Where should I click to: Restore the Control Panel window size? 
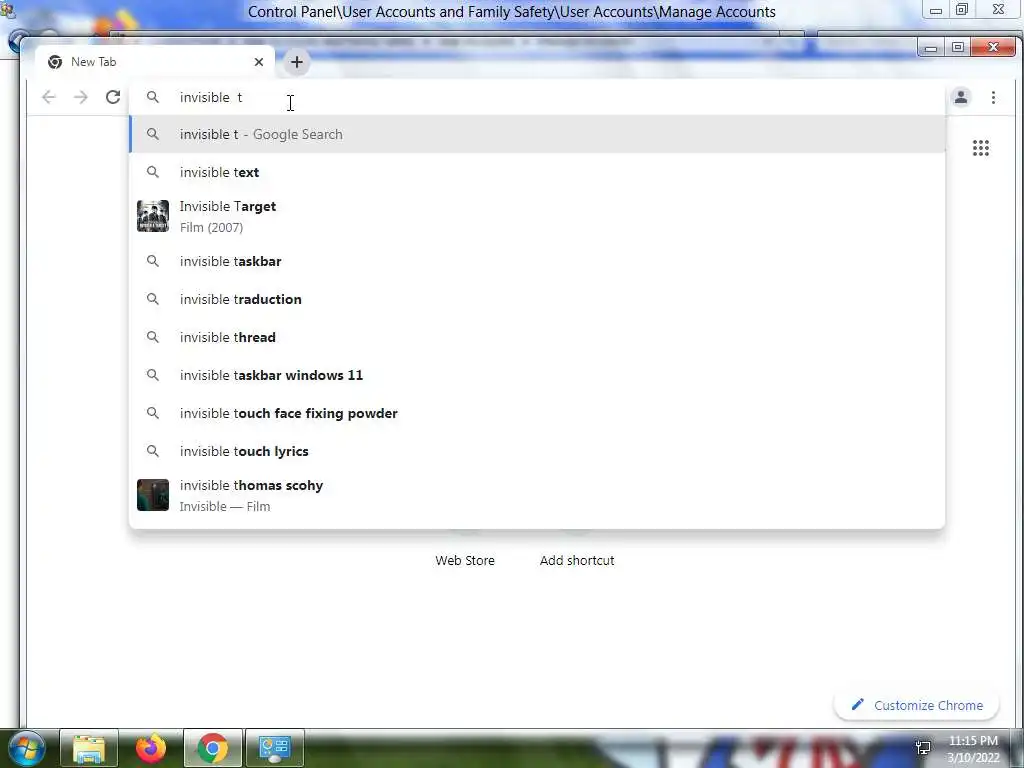point(962,10)
